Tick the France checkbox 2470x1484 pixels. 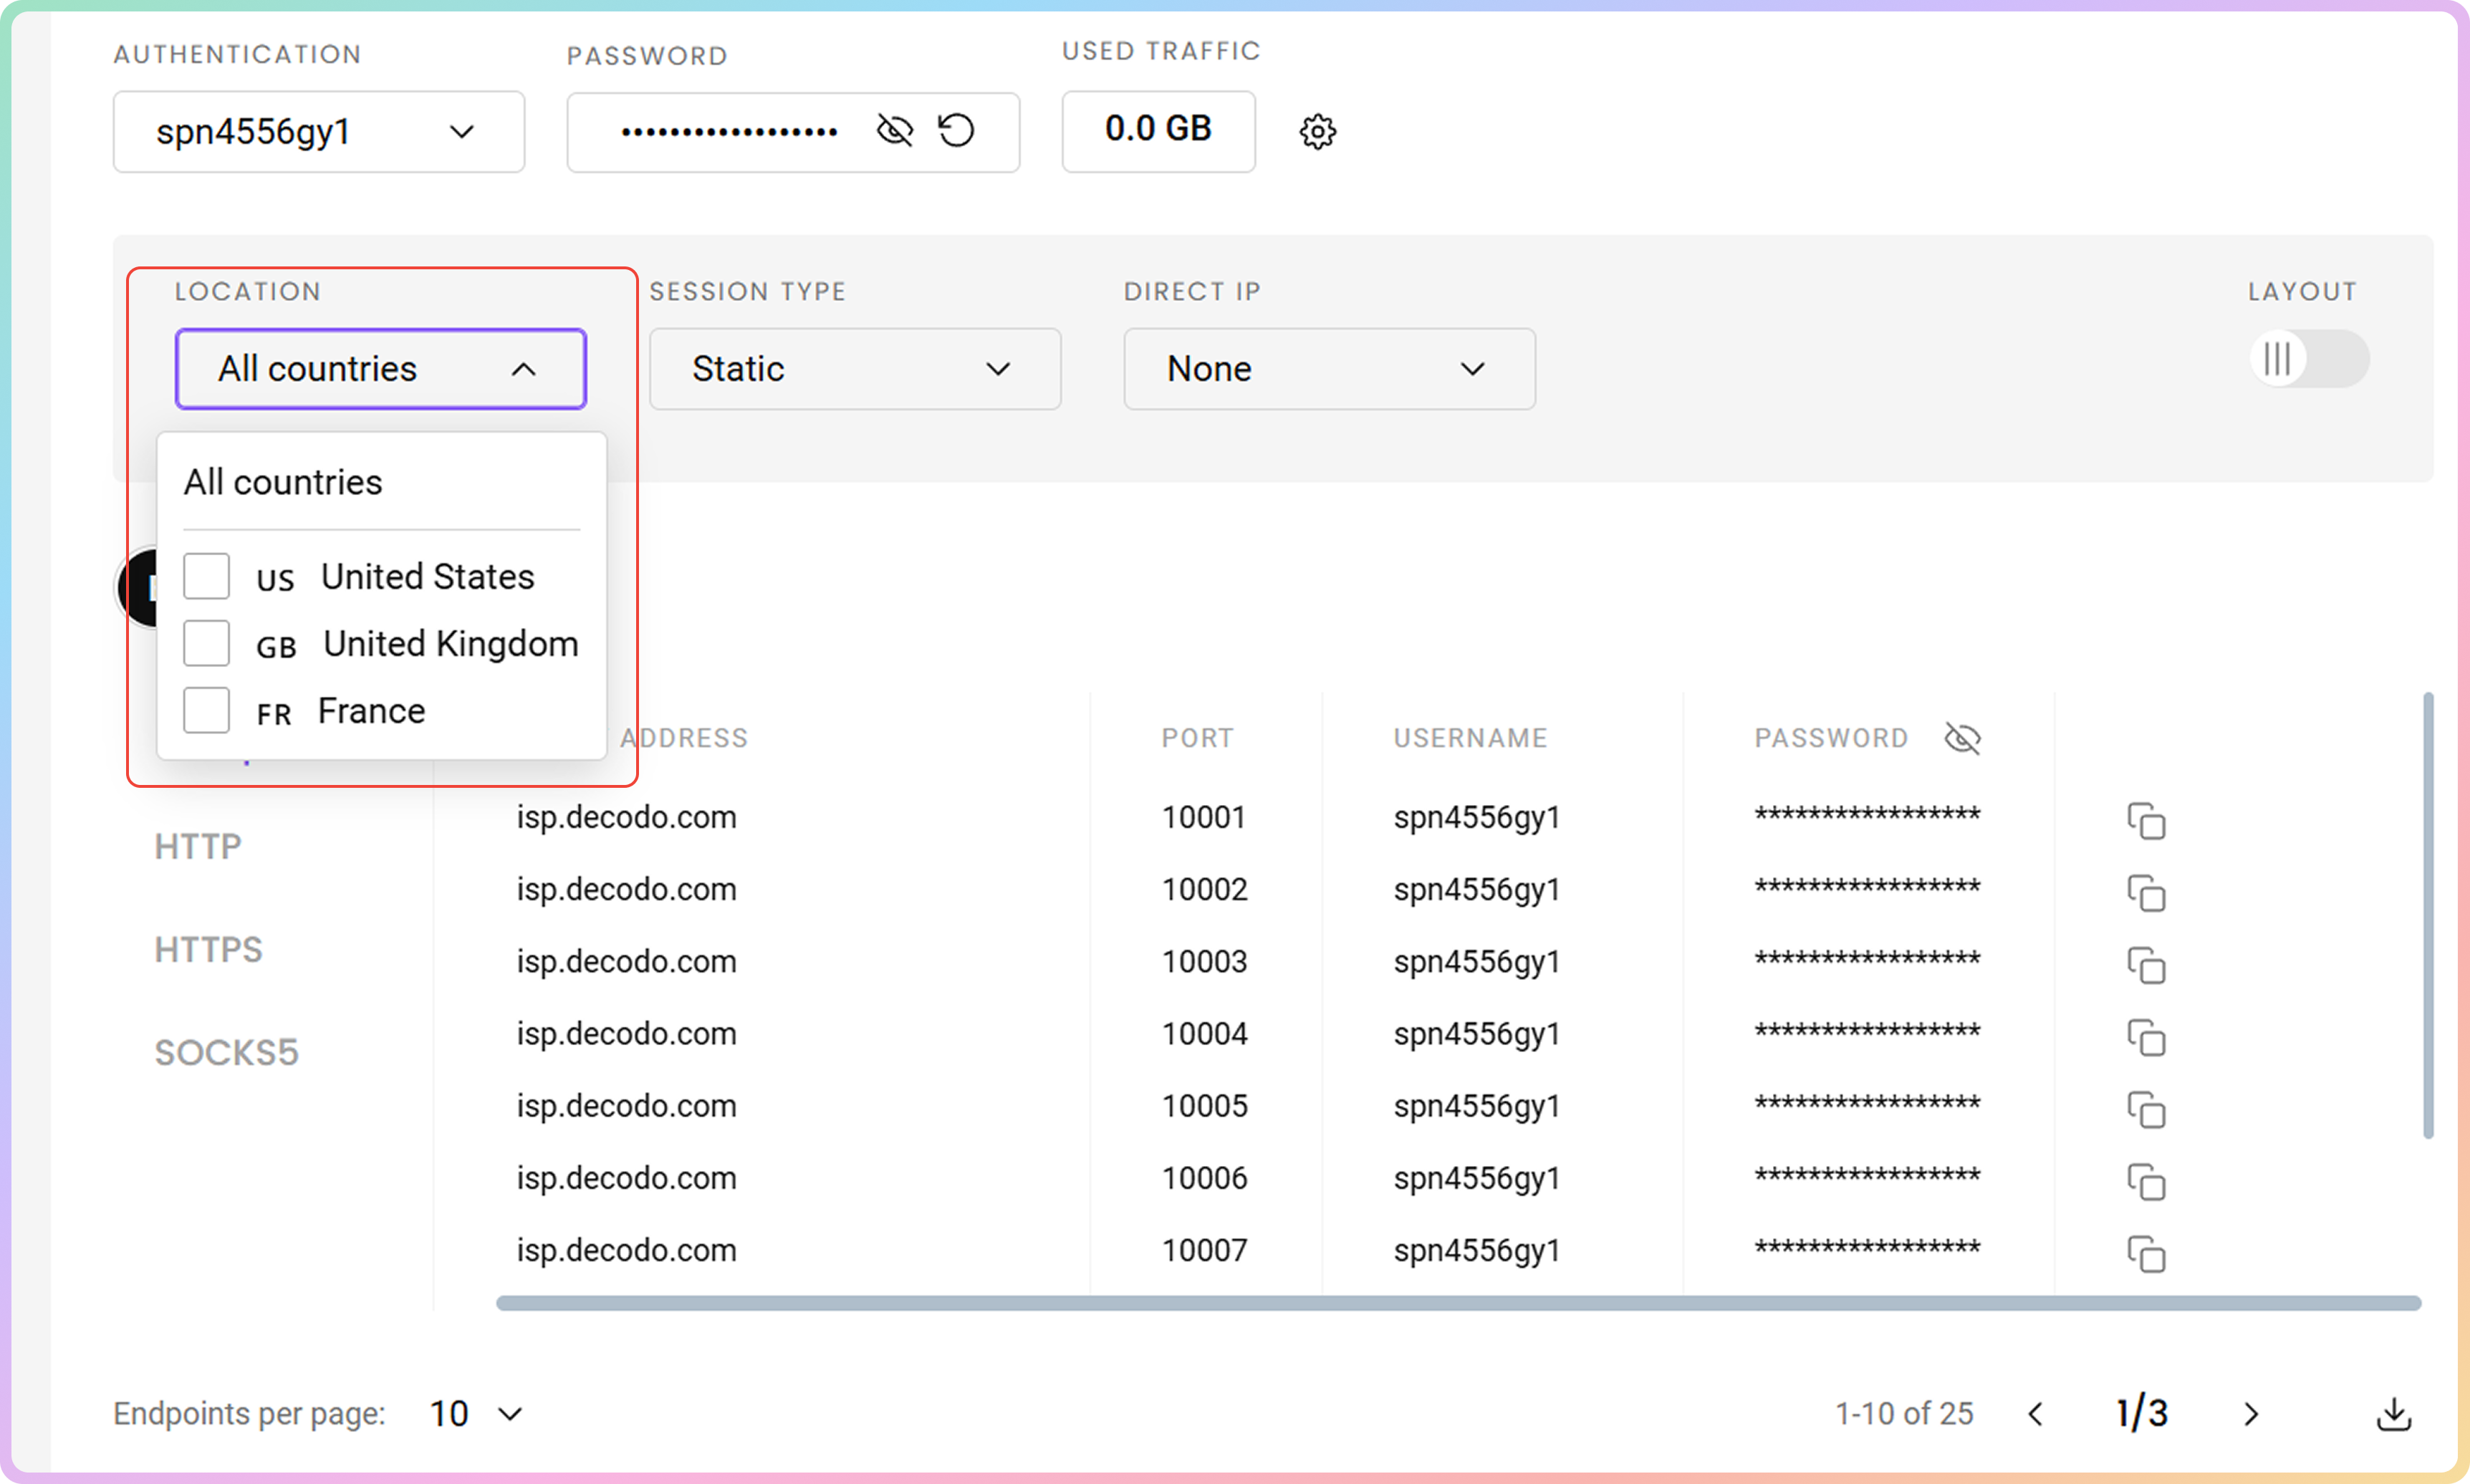click(207, 711)
